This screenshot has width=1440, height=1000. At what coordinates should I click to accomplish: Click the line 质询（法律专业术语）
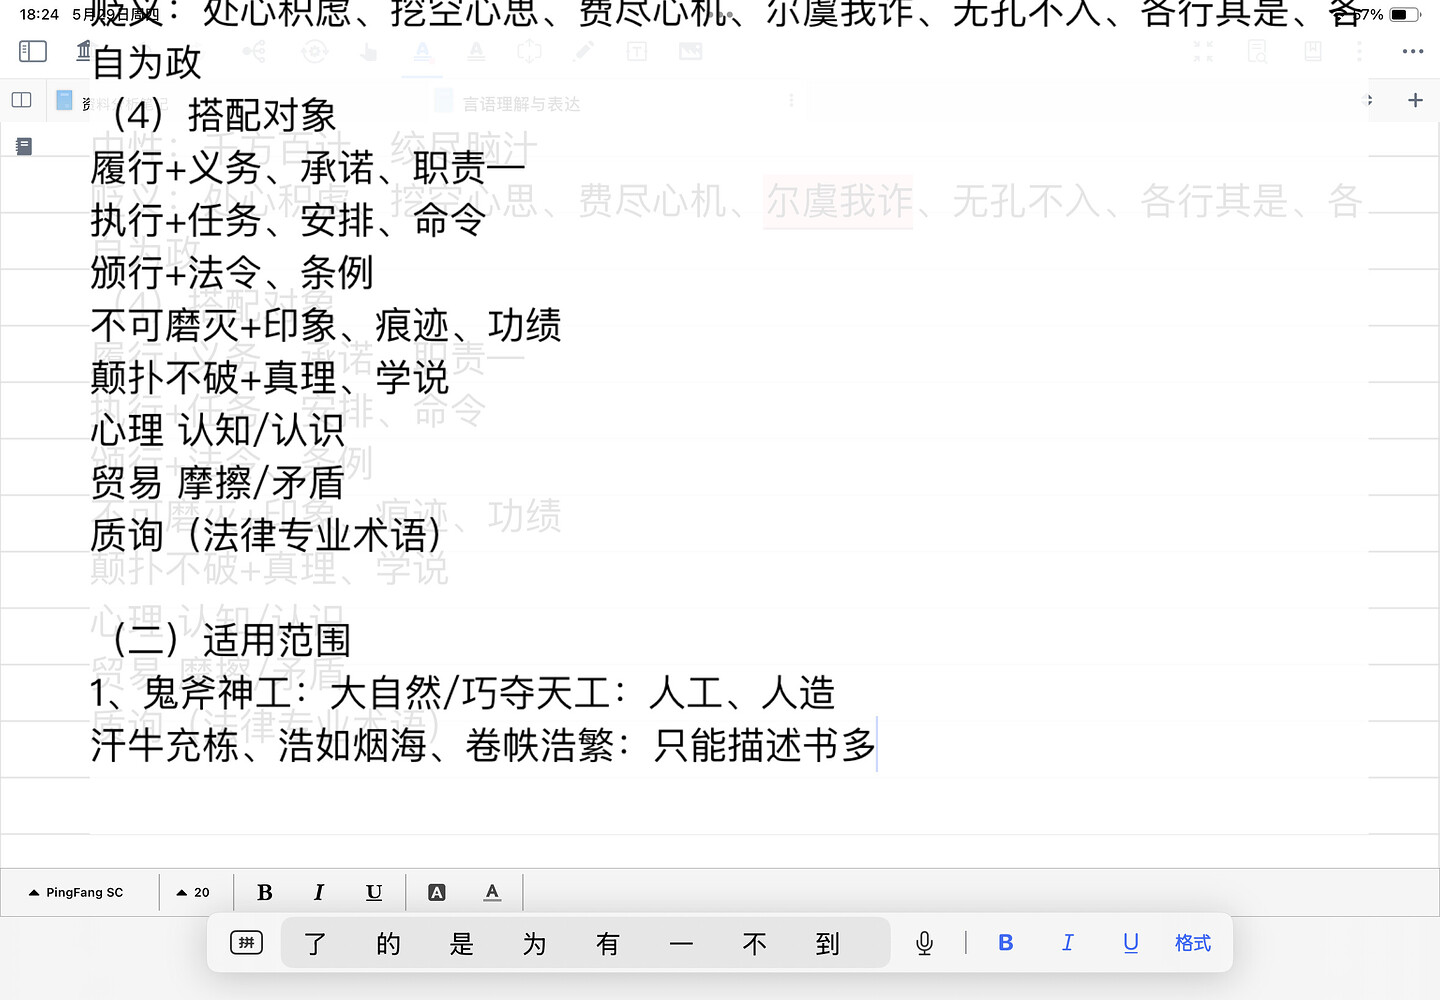pyautogui.click(x=266, y=535)
